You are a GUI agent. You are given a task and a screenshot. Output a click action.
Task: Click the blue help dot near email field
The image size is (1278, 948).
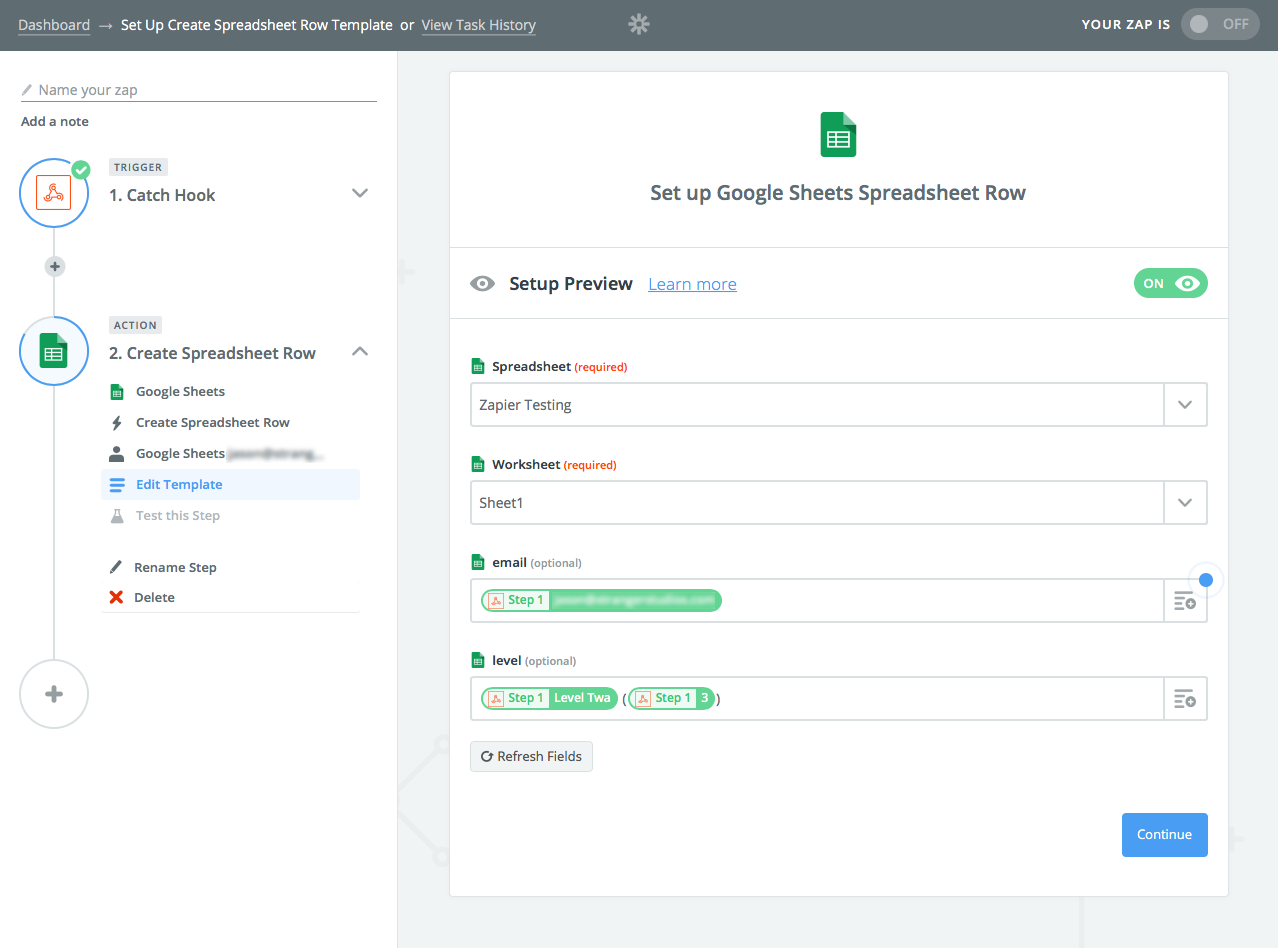pyautogui.click(x=1206, y=580)
